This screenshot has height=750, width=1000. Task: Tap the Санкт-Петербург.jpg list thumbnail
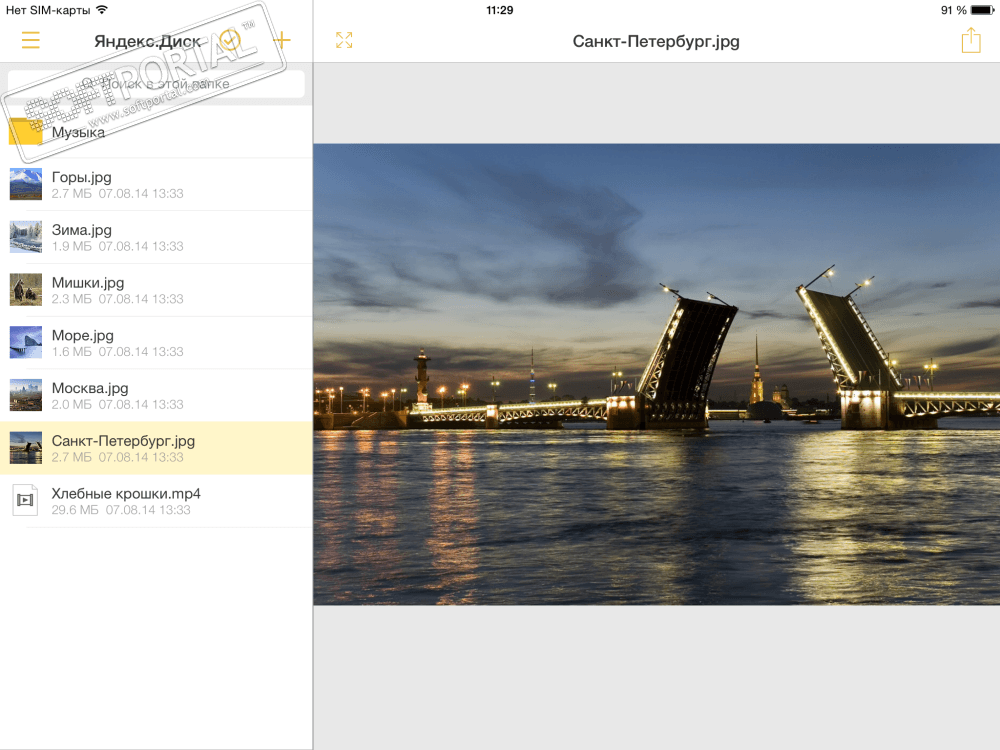(26, 448)
